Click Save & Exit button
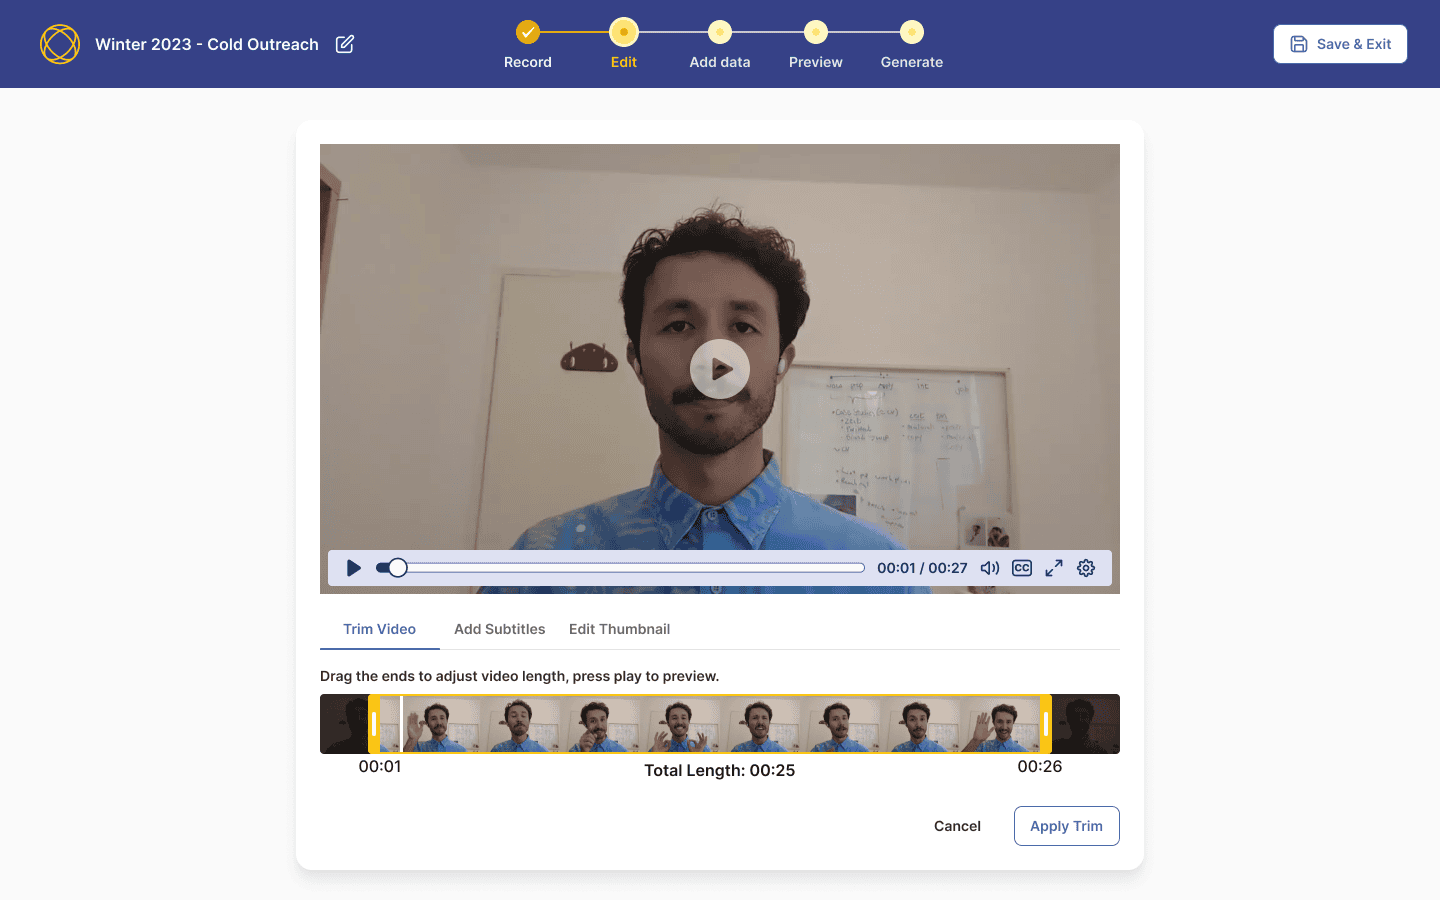 point(1340,44)
